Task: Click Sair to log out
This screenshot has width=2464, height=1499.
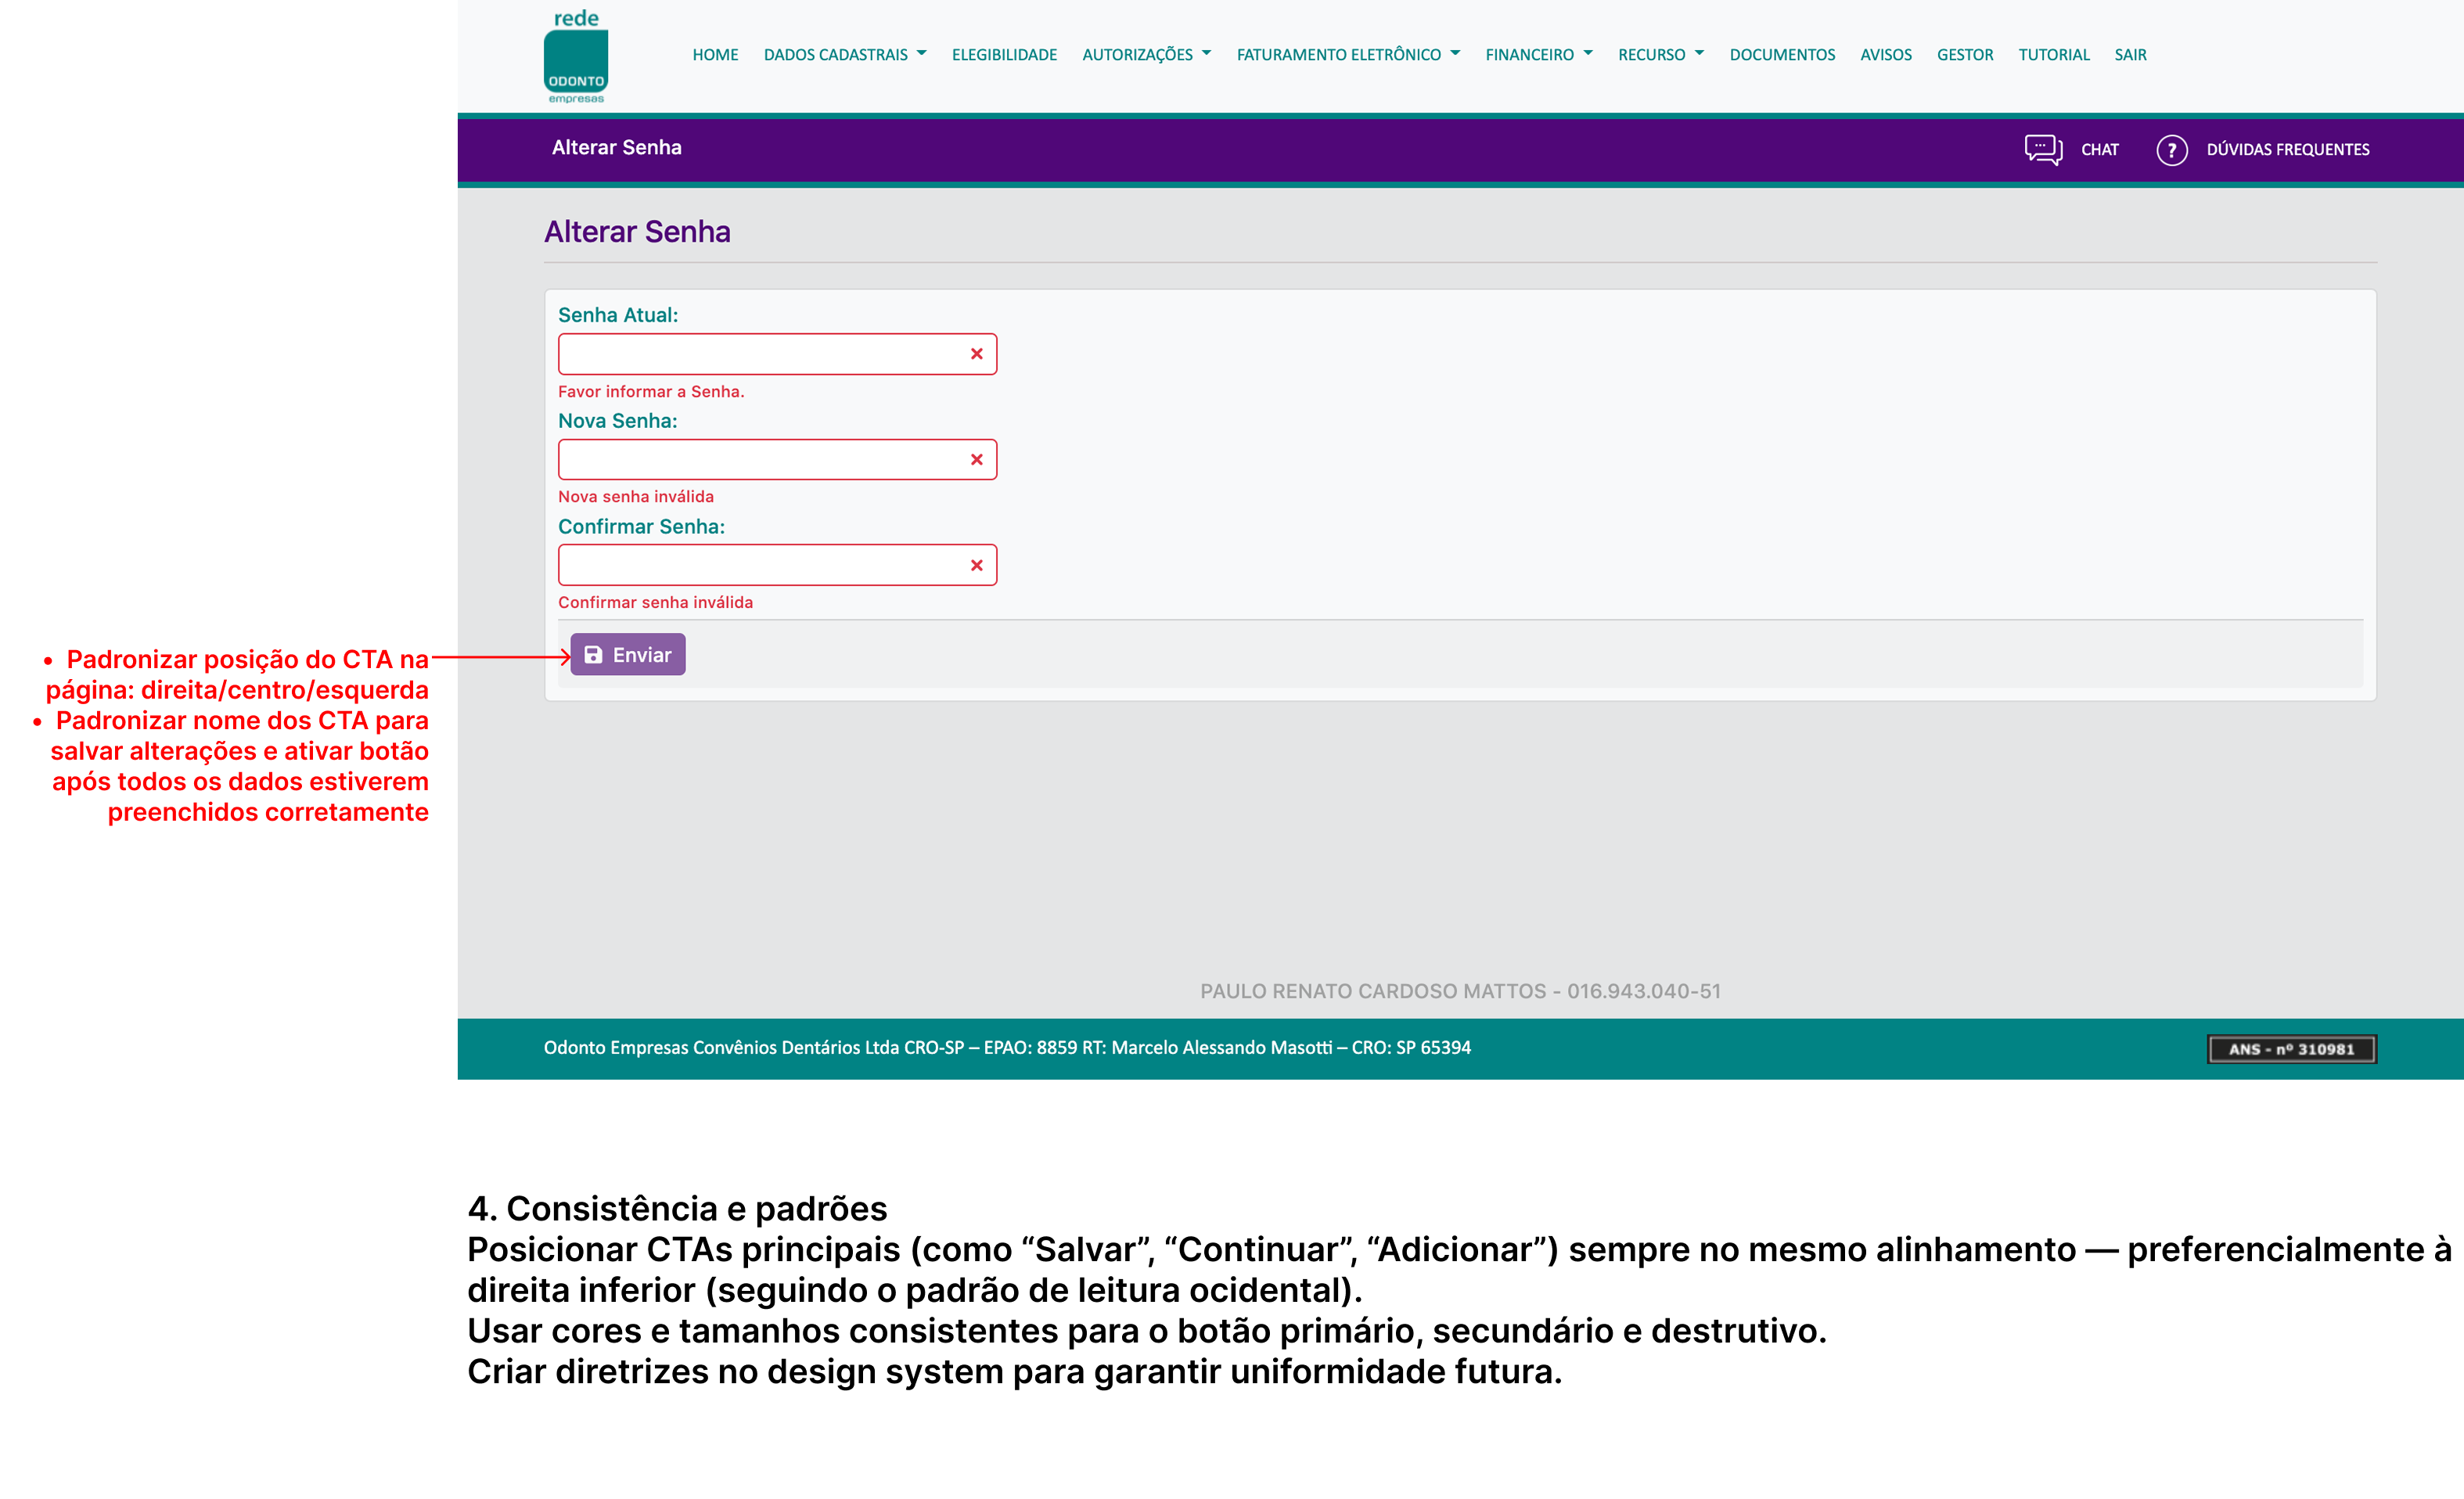Action: click(2130, 55)
